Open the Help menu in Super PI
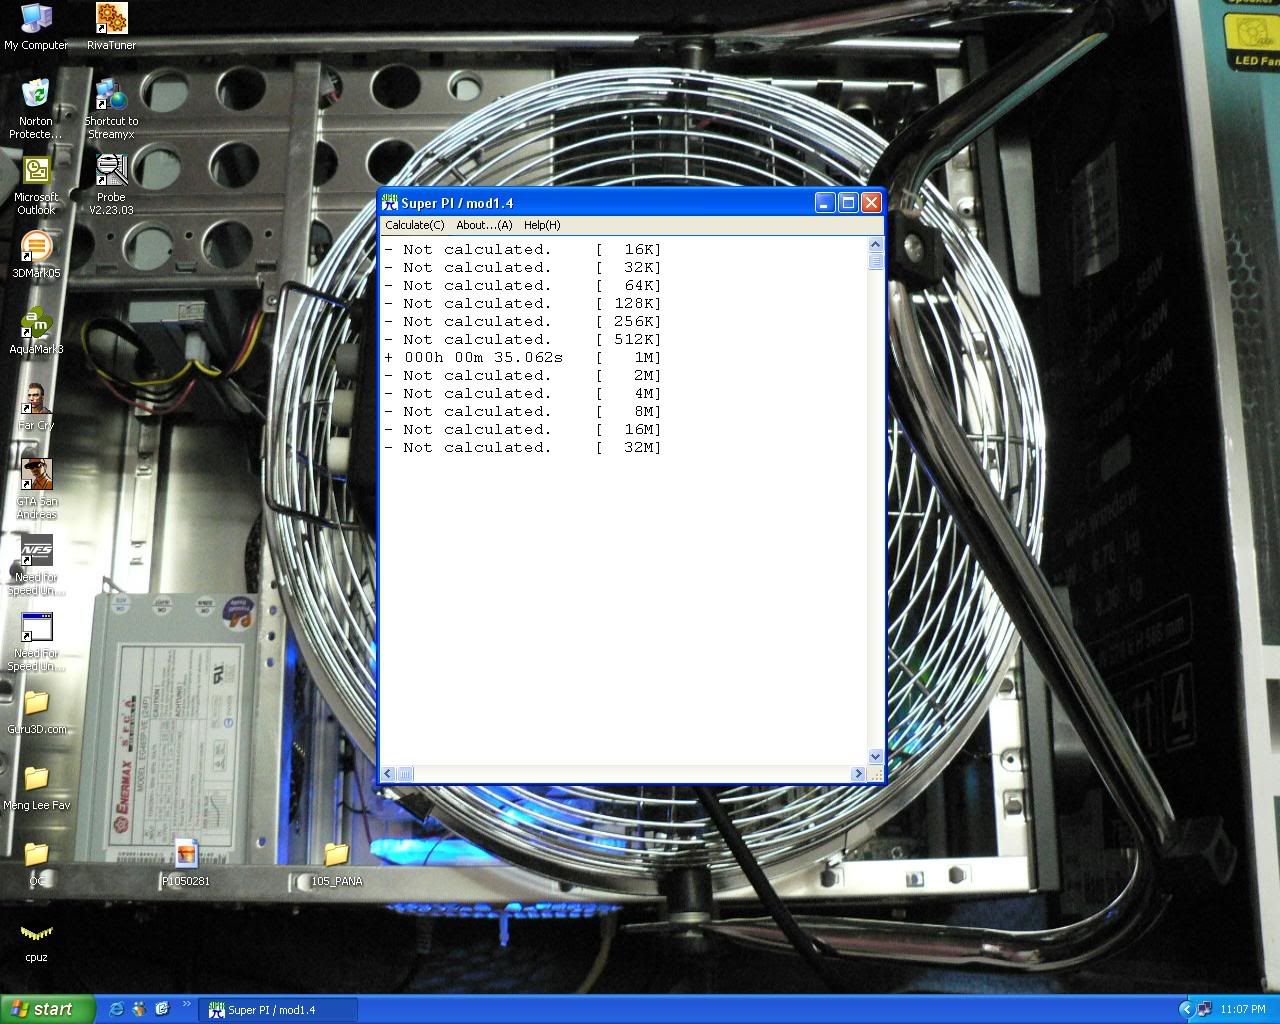 point(541,225)
